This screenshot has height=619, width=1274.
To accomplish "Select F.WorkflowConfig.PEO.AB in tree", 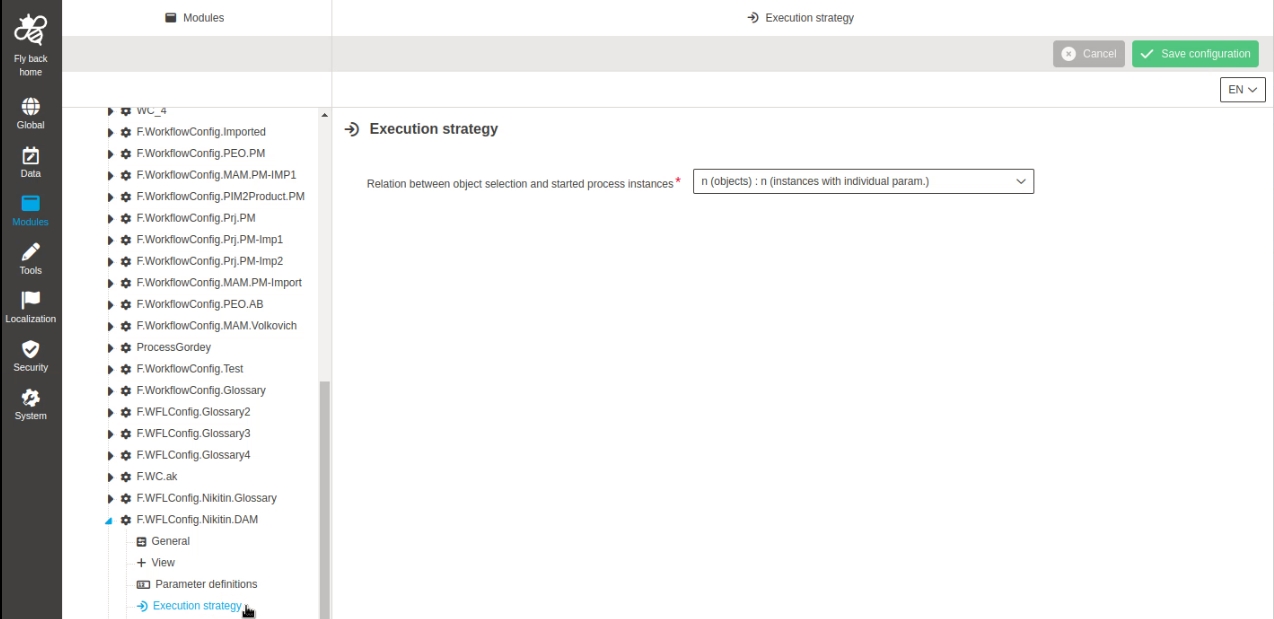I will click(x=200, y=304).
